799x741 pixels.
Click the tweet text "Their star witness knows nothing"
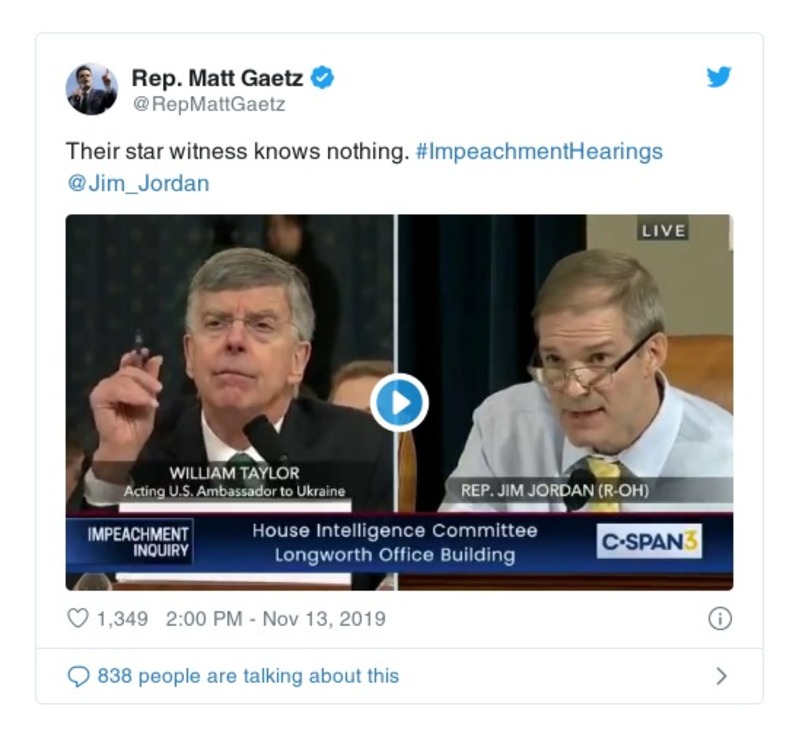pyautogui.click(x=237, y=151)
